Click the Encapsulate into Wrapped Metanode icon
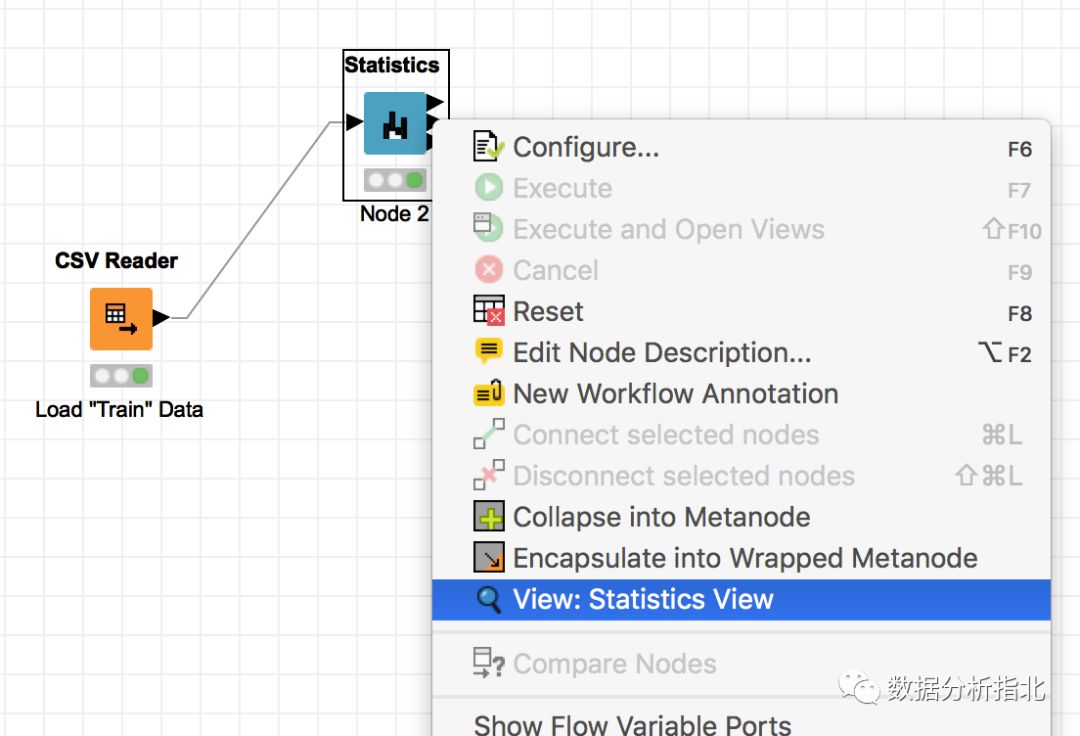This screenshot has height=736, width=1080. (488, 558)
